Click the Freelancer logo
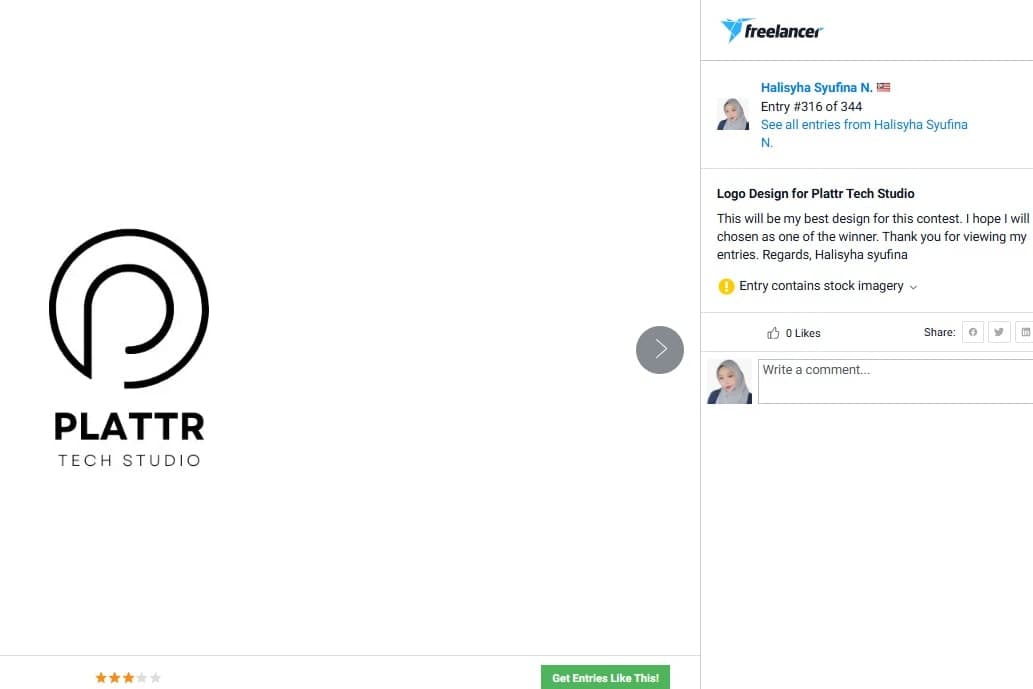This screenshot has height=689, width=1033. [x=771, y=30]
